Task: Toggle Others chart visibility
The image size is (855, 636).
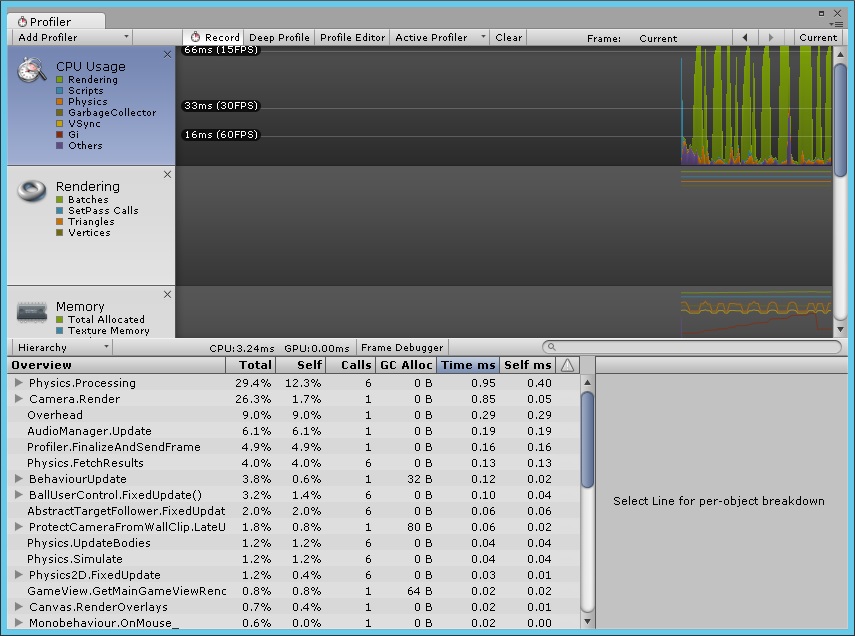Action: (x=59, y=145)
